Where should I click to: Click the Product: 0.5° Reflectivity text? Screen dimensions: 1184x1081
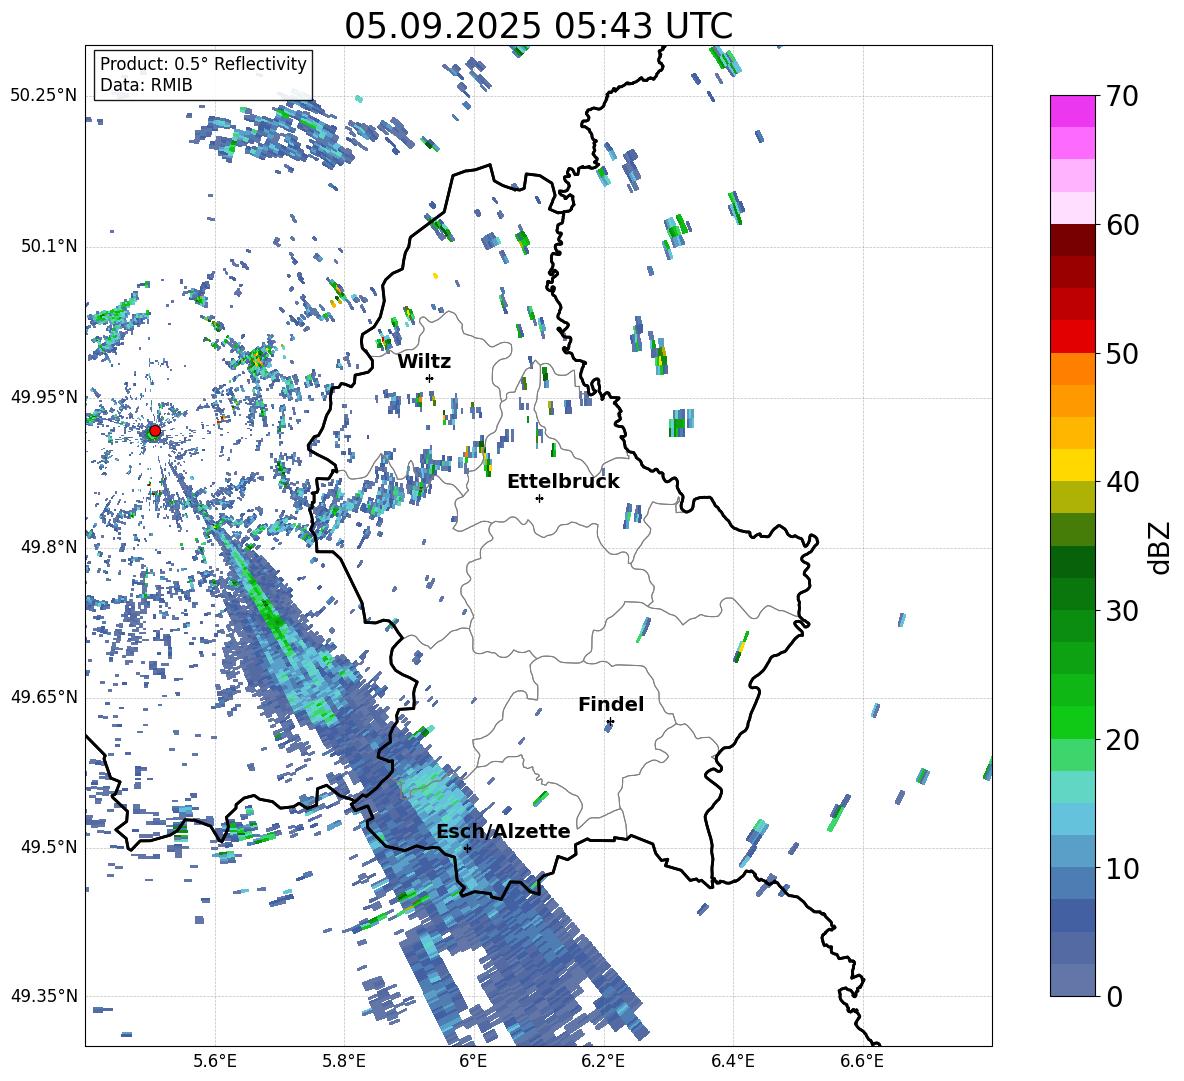(203, 64)
